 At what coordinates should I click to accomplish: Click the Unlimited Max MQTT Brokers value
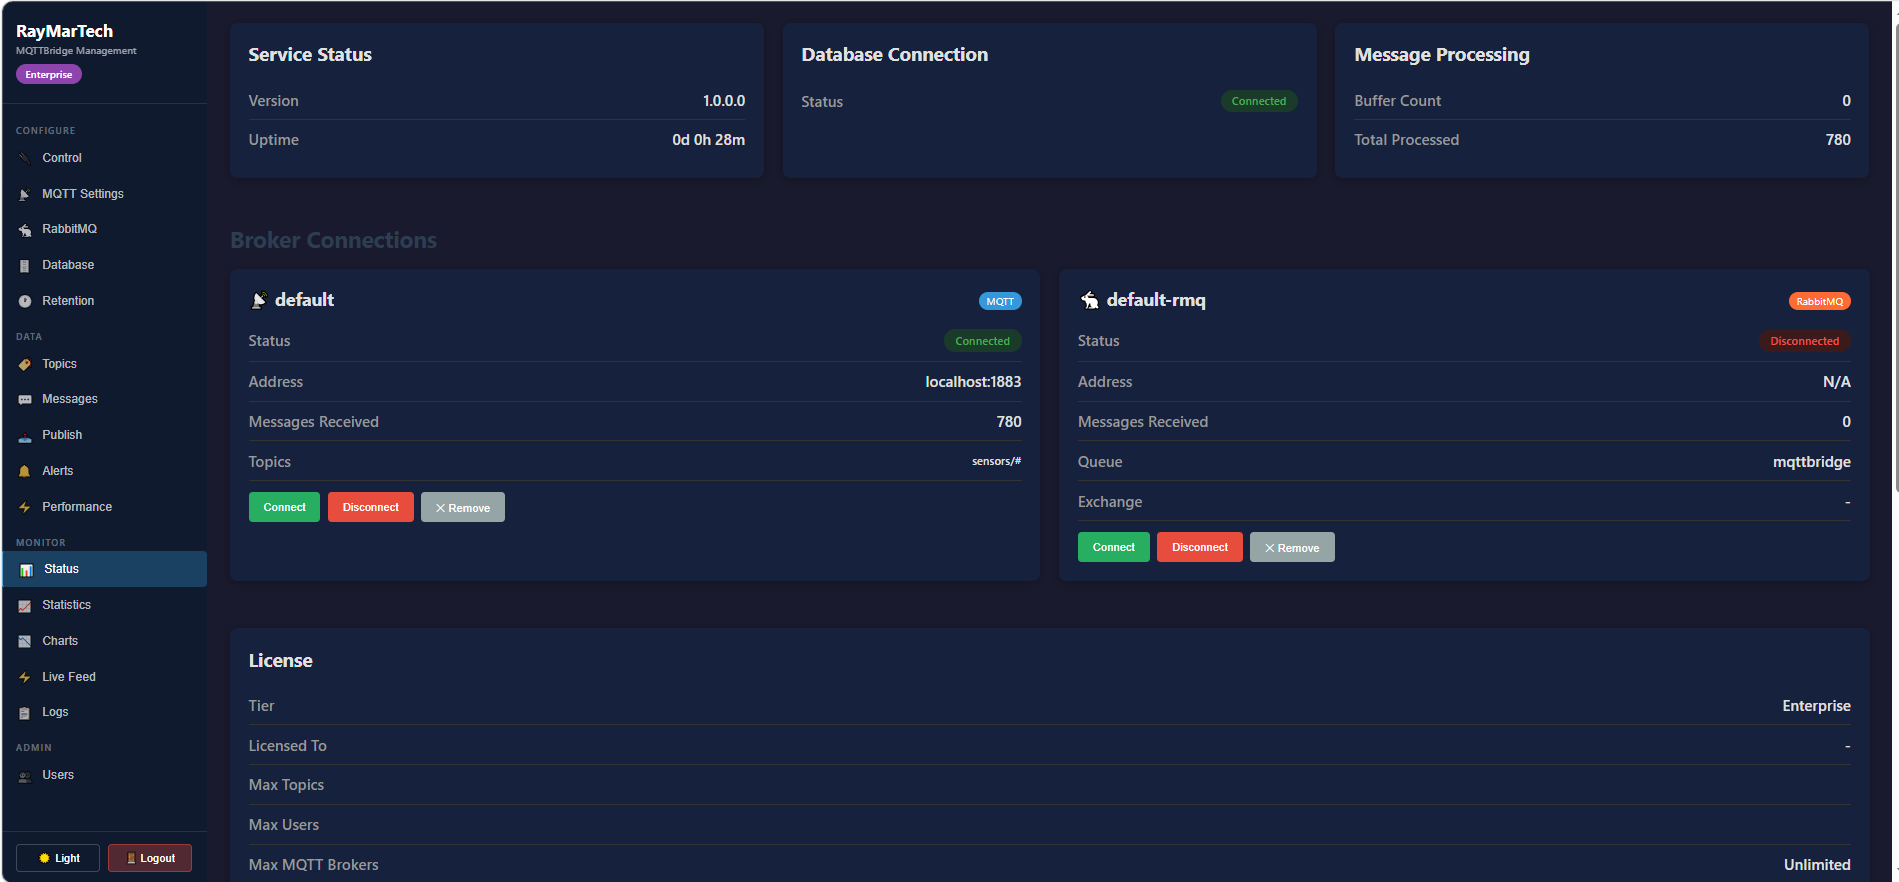(x=1817, y=865)
